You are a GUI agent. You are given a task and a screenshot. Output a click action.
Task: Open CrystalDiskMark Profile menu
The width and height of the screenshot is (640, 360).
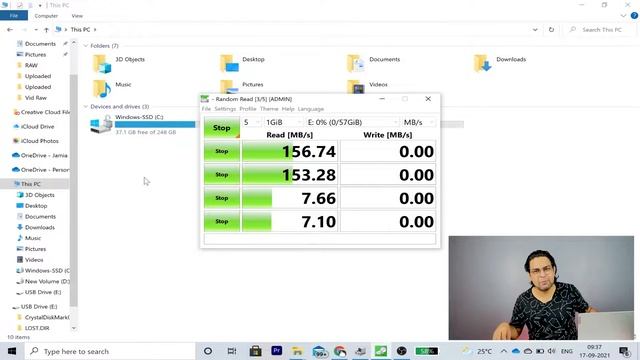(x=248, y=109)
